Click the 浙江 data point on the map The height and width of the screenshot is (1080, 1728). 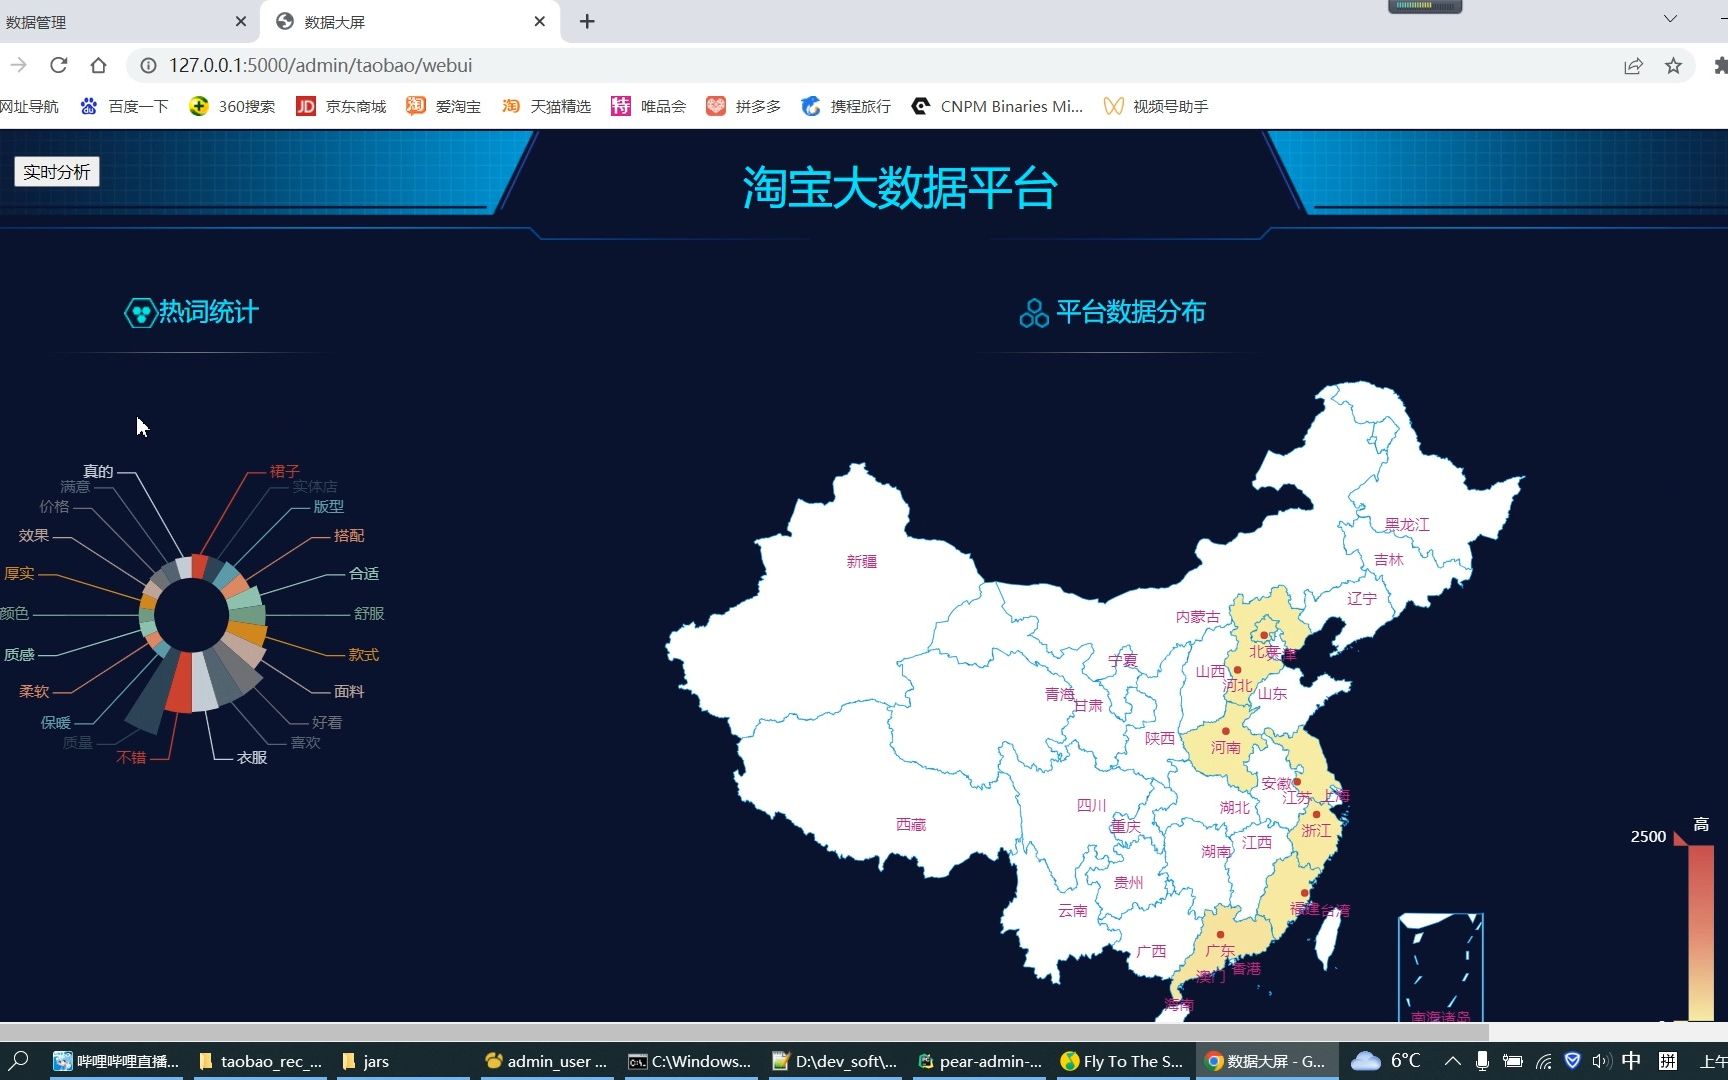[1316, 814]
